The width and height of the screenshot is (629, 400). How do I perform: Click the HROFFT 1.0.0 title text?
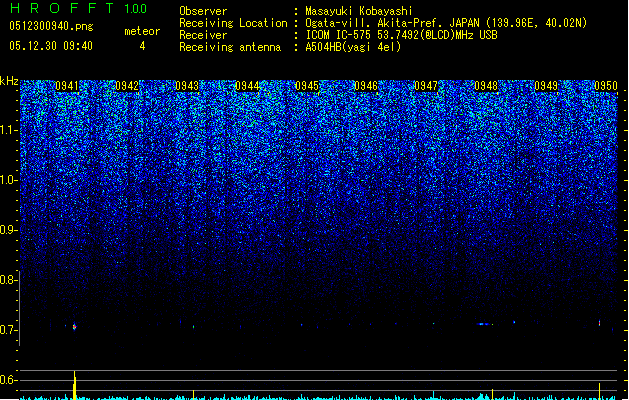click(x=79, y=8)
